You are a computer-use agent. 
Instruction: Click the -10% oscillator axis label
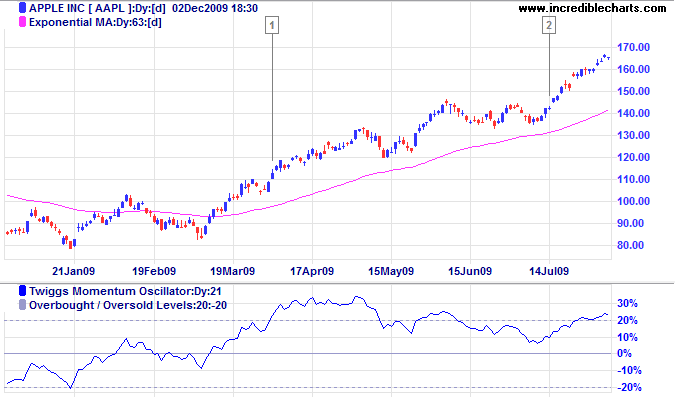[630, 370]
